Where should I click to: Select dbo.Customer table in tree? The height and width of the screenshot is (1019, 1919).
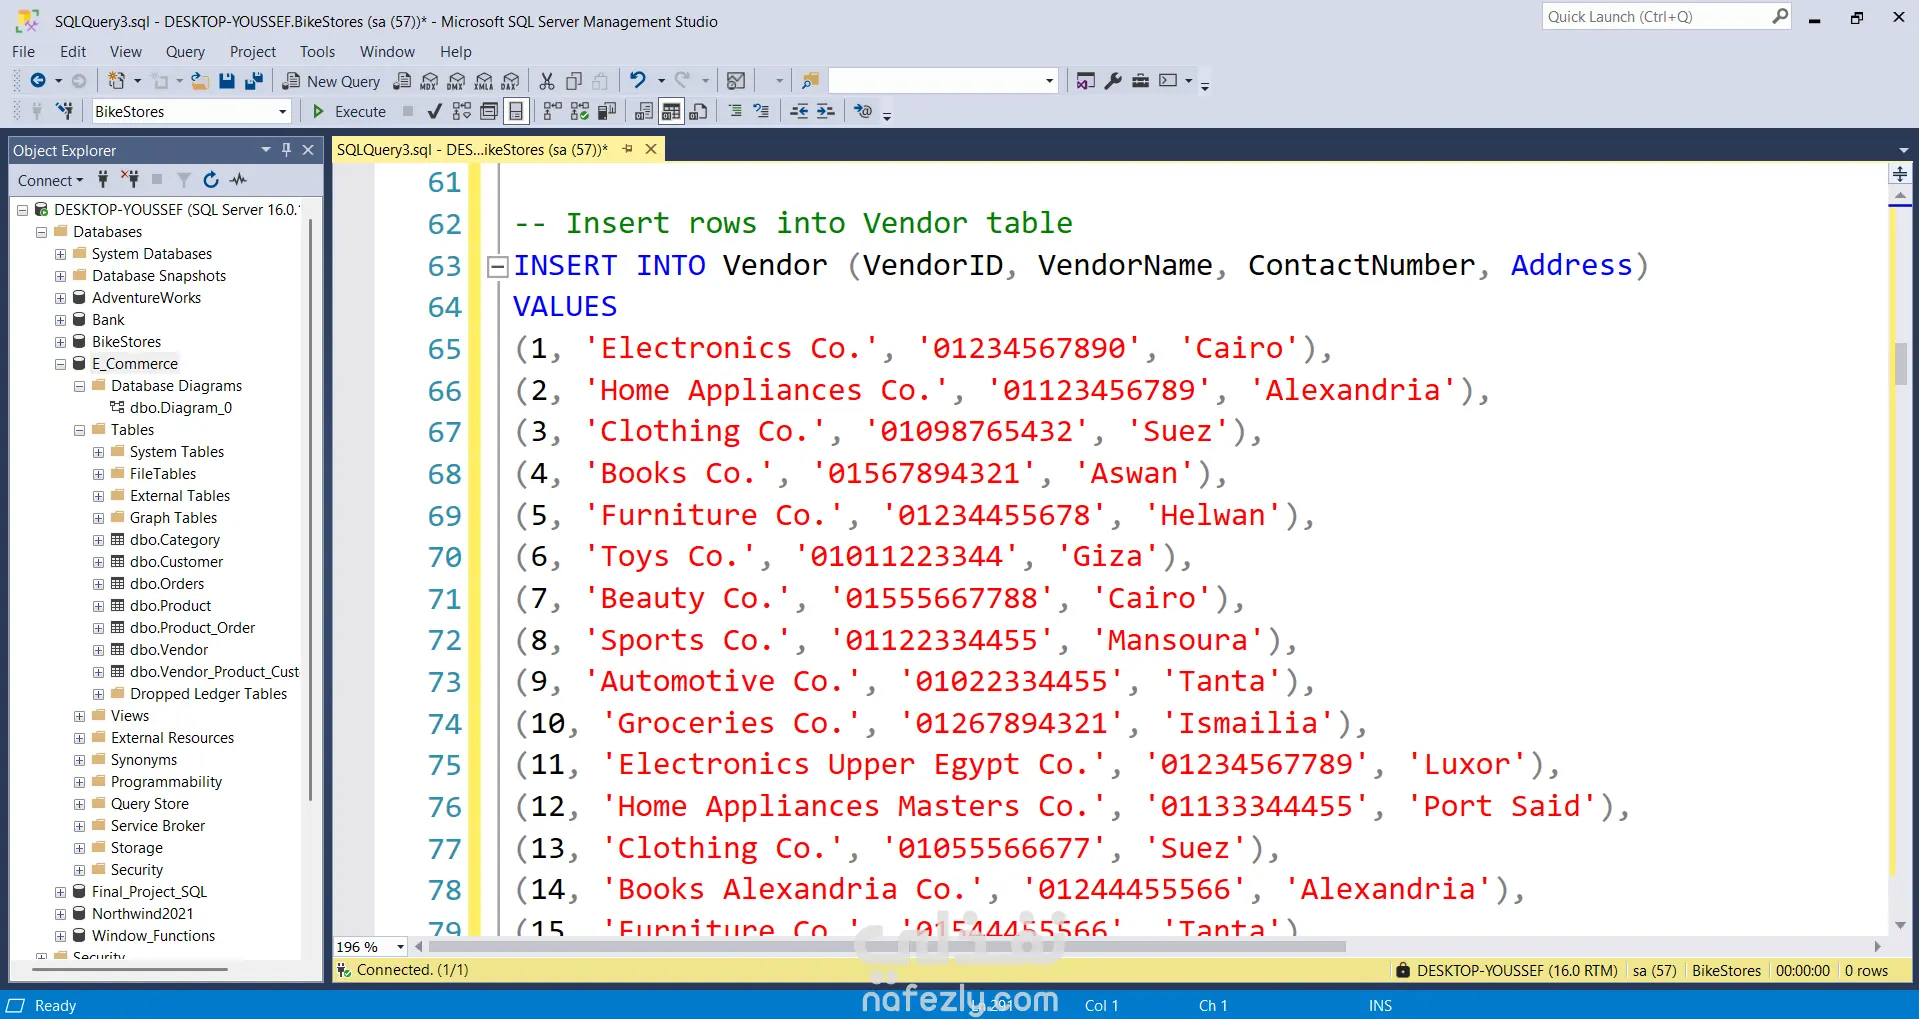click(176, 562)
